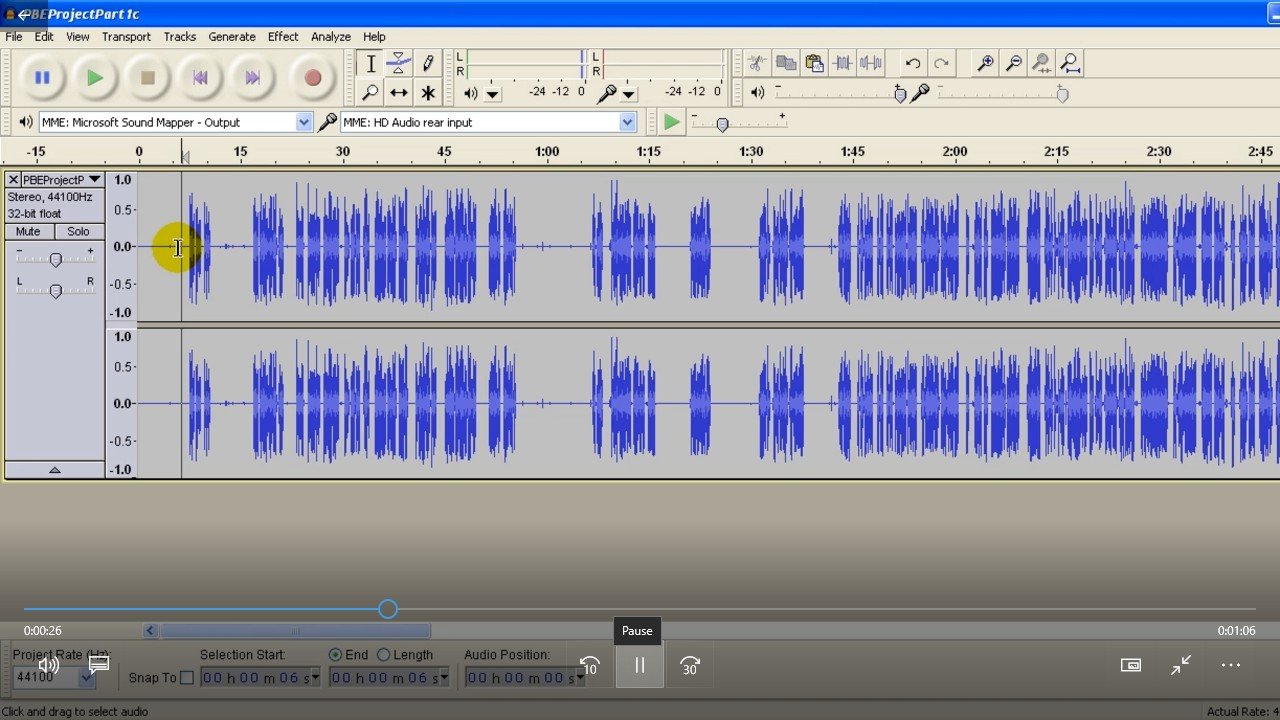Click the Skip to End button
1280x720 pixels.
[253, 77]
